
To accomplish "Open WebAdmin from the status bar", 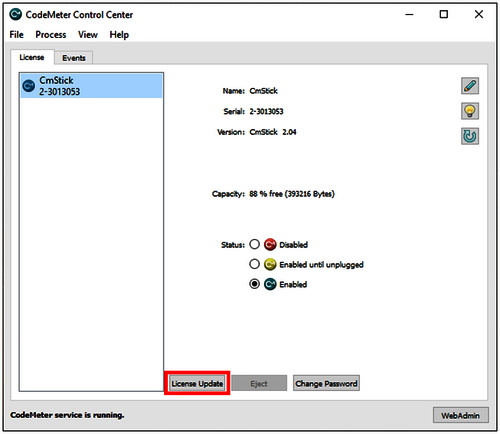I will [x=460, y=415].
